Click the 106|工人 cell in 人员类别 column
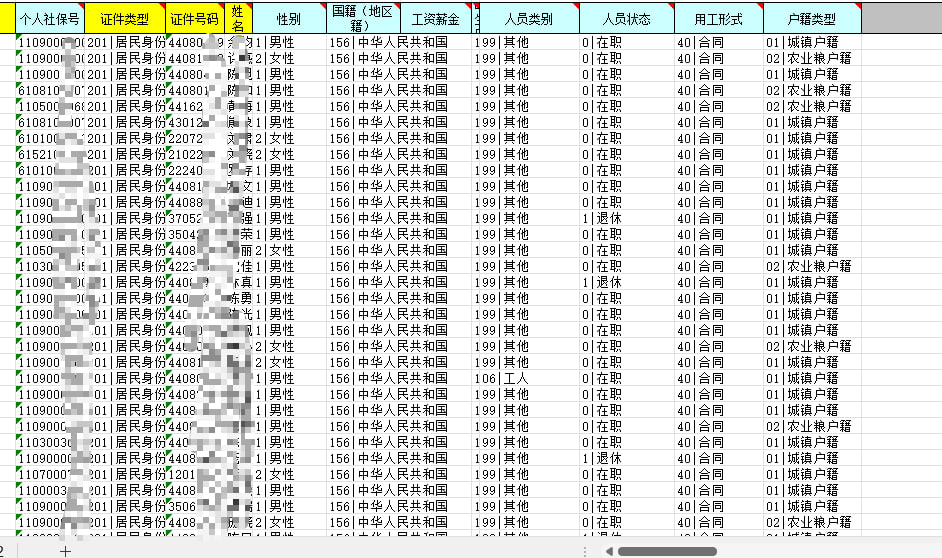Viewport: 942px width, 558px height. click(525, 378)
